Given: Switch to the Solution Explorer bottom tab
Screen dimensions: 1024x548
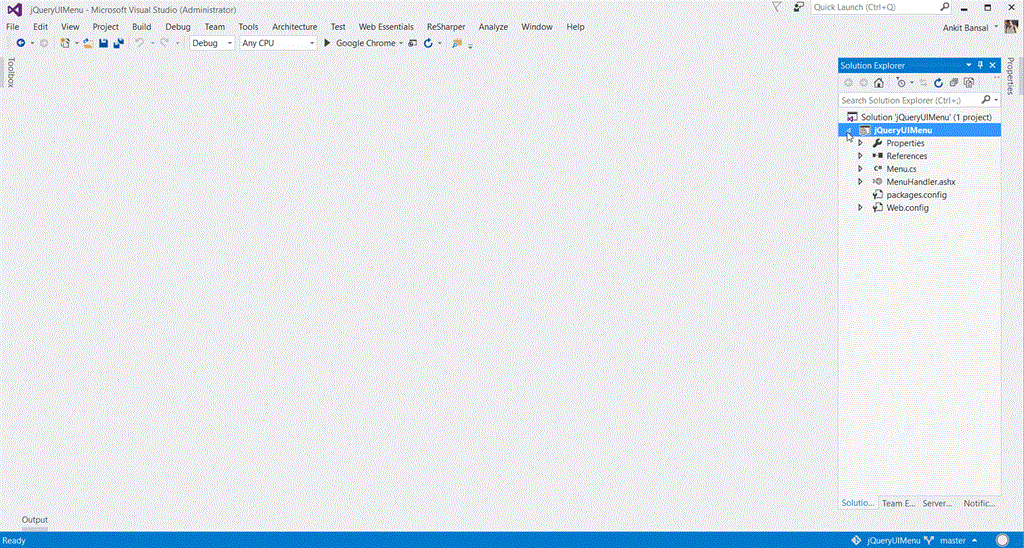Looking at the screenshot, I should click(857, 503).
